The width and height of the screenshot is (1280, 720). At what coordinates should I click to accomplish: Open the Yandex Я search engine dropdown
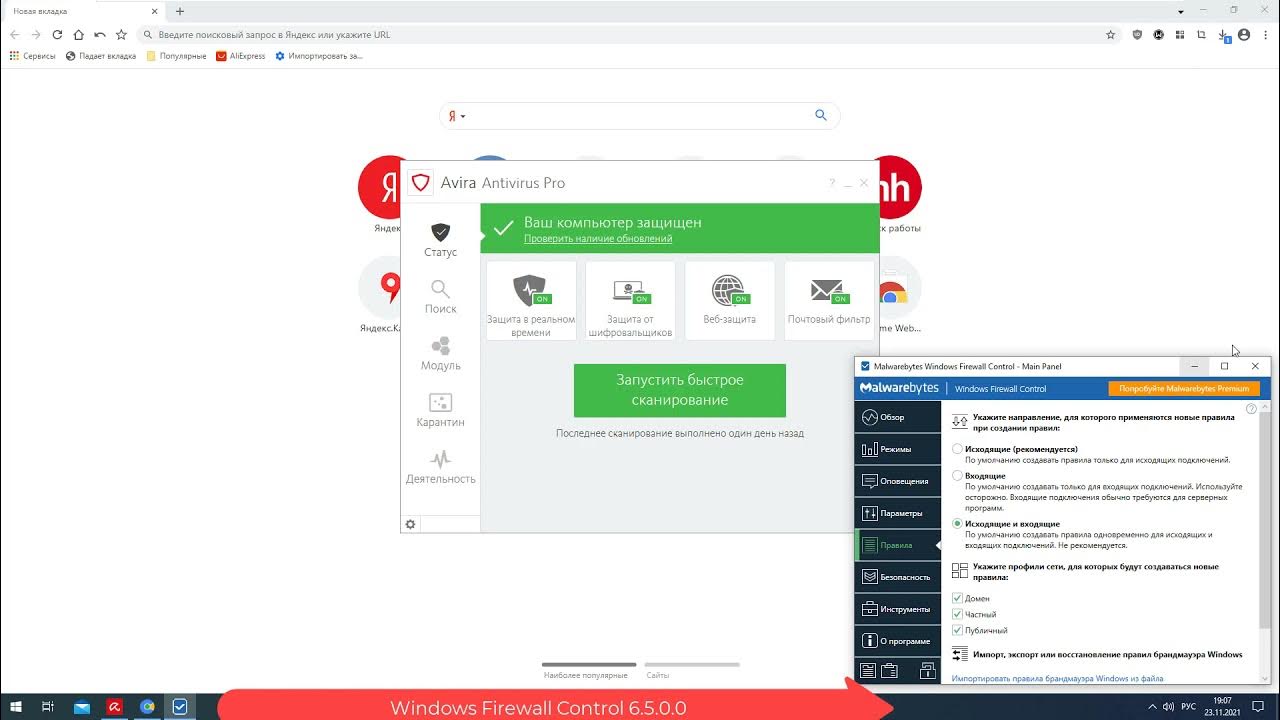tap(456, 116)
